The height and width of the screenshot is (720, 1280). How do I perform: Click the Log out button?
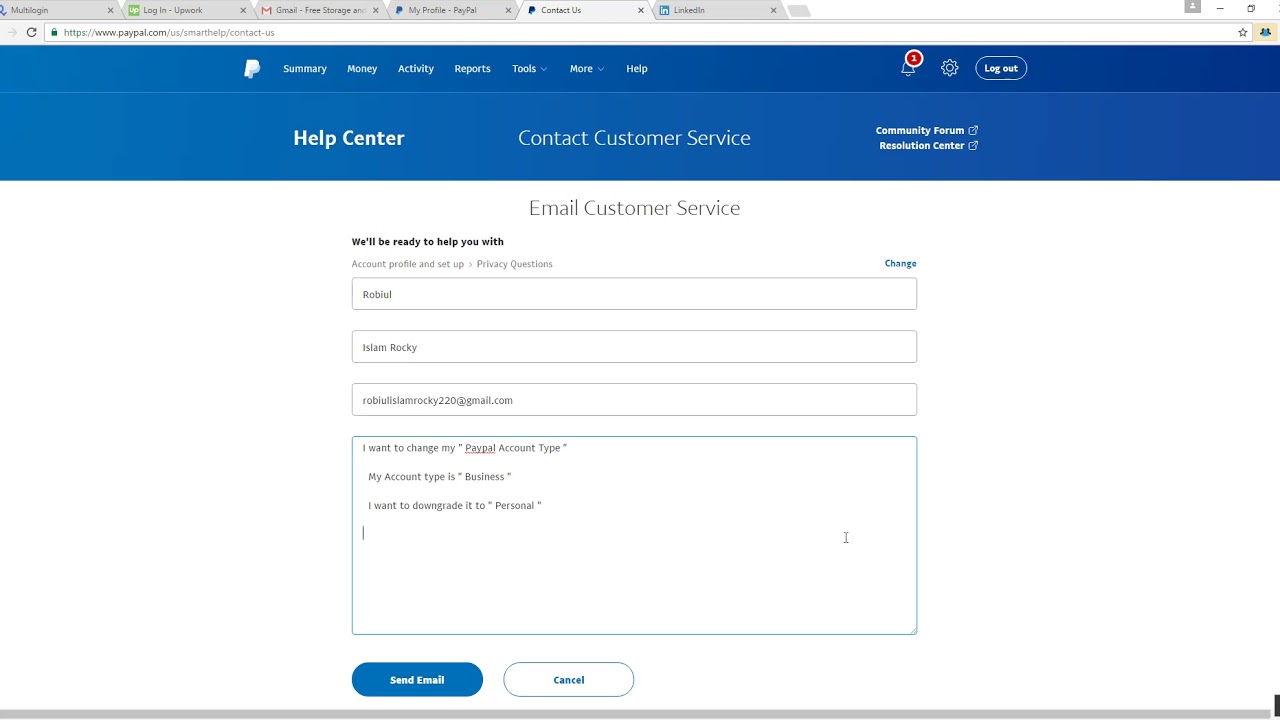1001,68
